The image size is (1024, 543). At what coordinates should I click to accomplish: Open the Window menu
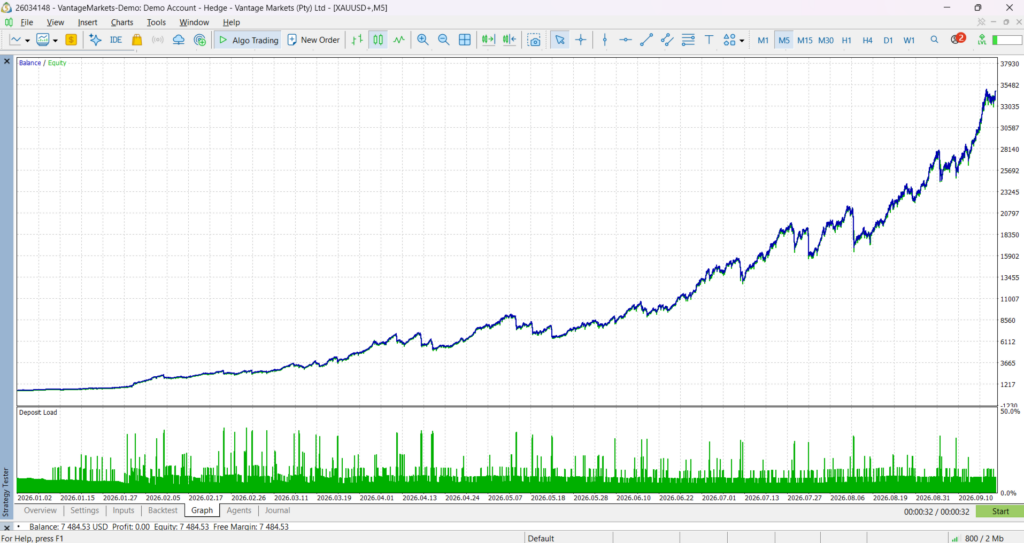click(x=194, y=22)
